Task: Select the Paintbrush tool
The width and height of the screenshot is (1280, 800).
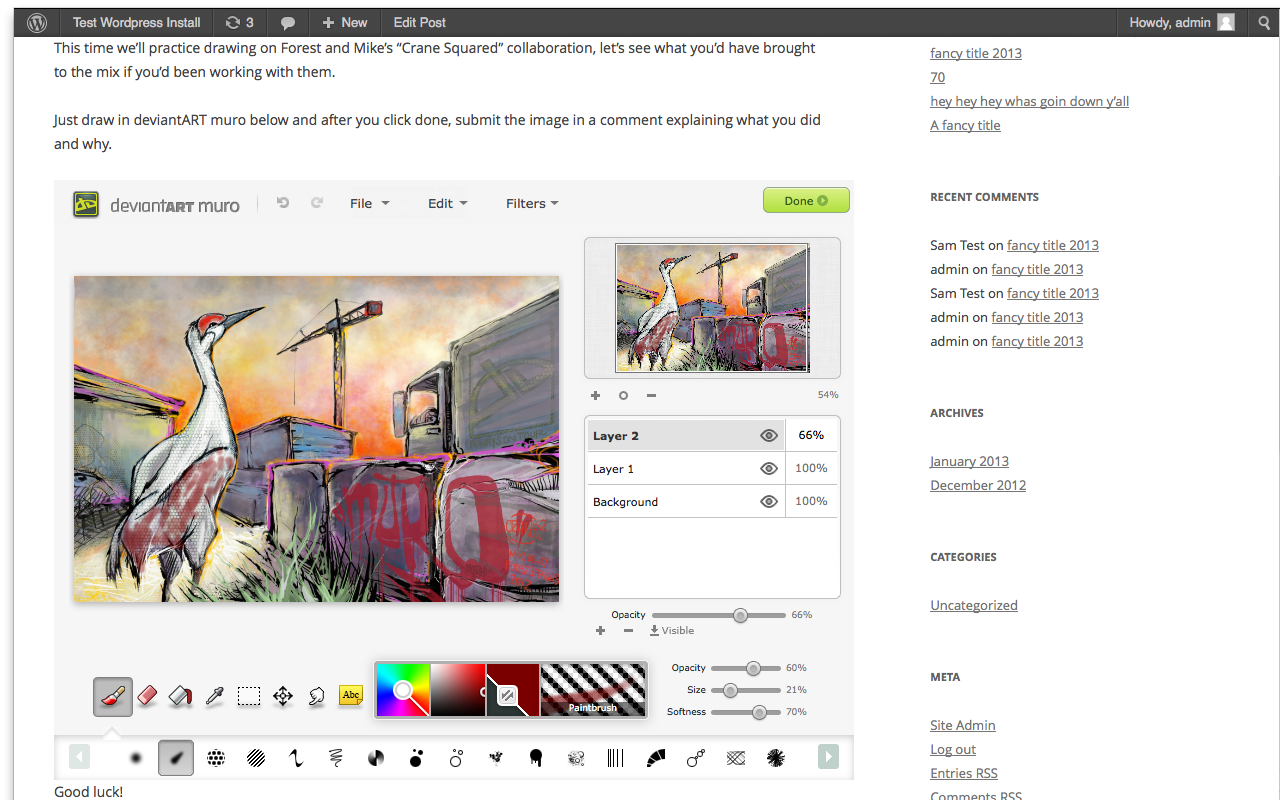Action: coord(113,696)
